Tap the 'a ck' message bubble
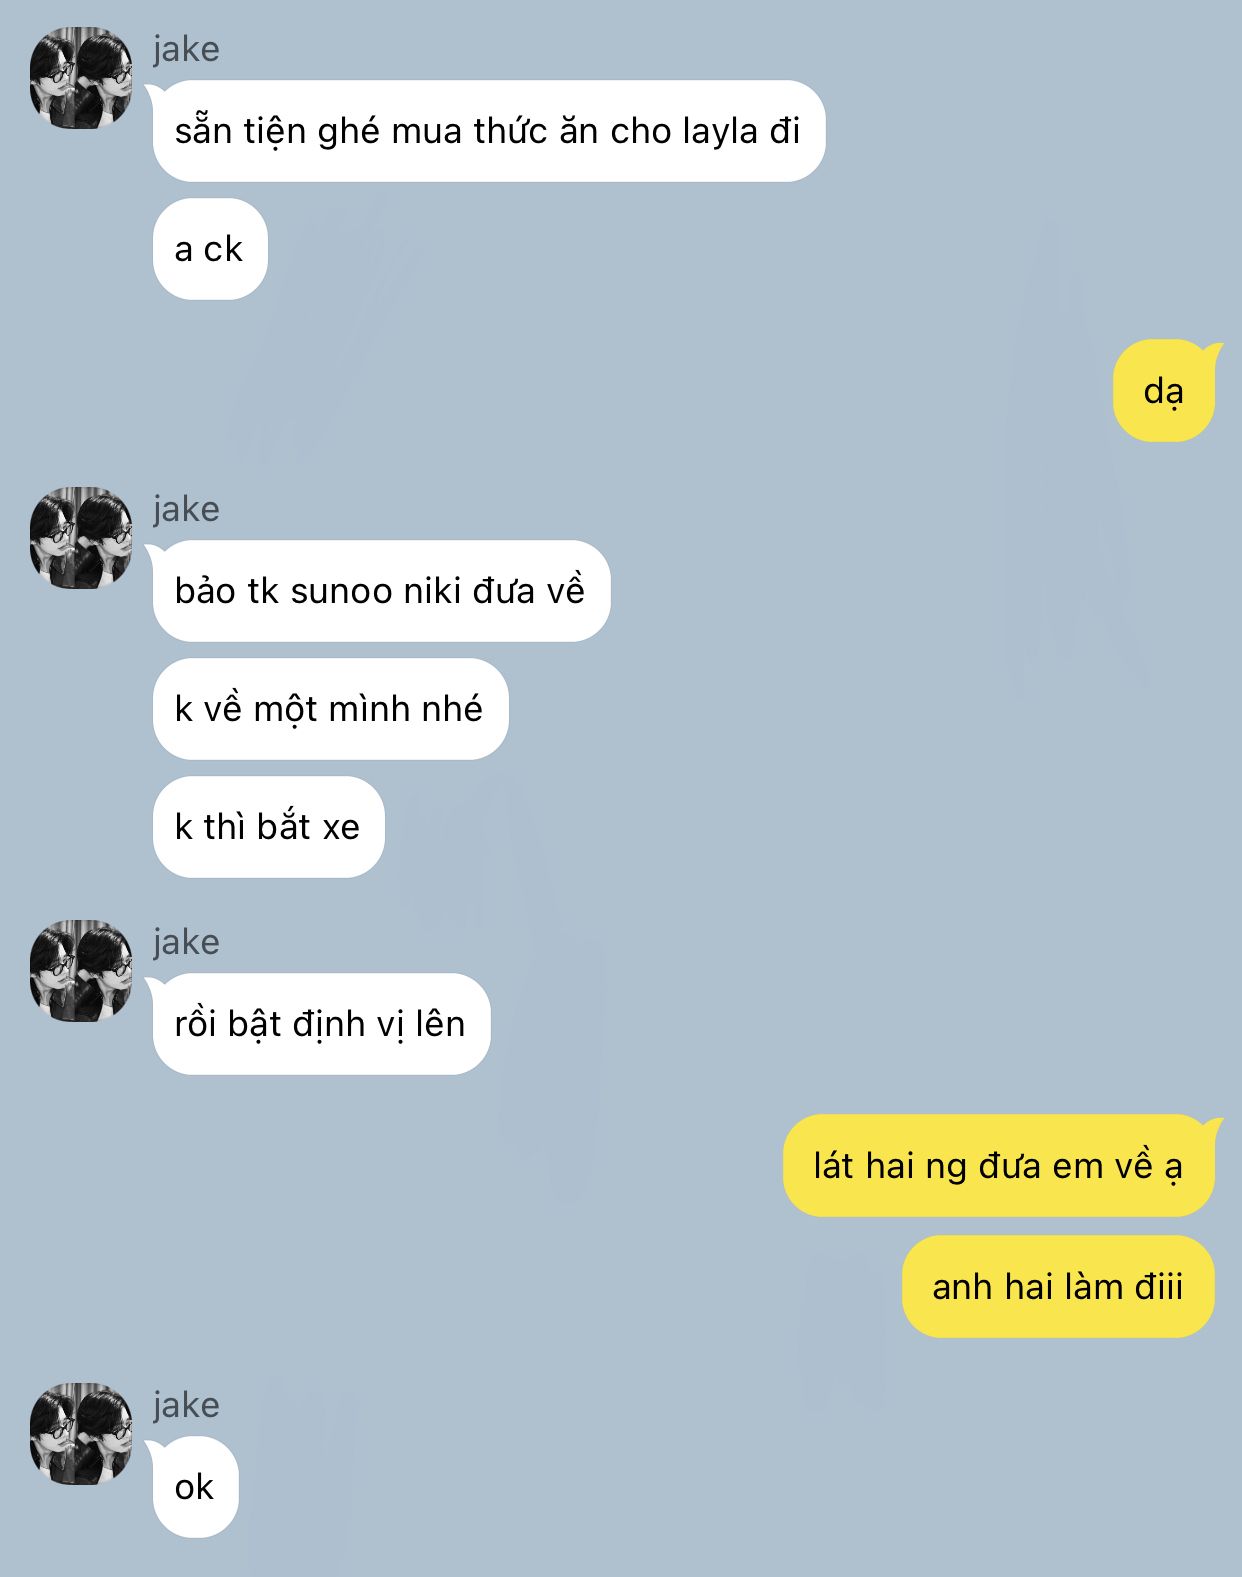Image resolution: width=1242 pixels, height=1577 pixels. pos(209,249)
